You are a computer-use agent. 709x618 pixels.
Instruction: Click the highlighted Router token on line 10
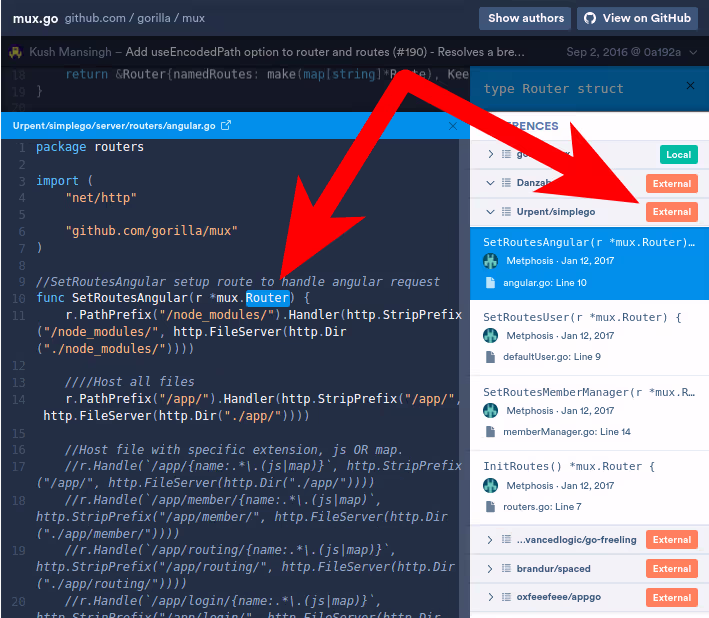pos(267,298)
